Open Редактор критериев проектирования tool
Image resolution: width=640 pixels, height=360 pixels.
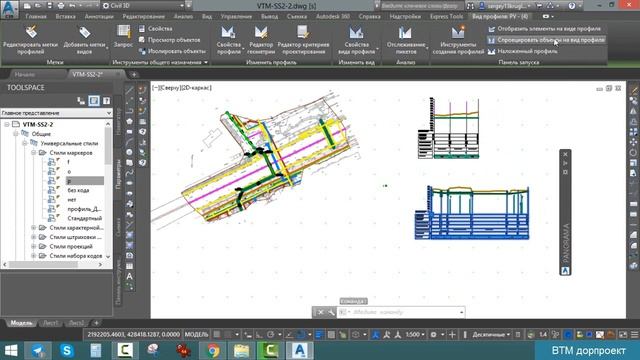303,40
